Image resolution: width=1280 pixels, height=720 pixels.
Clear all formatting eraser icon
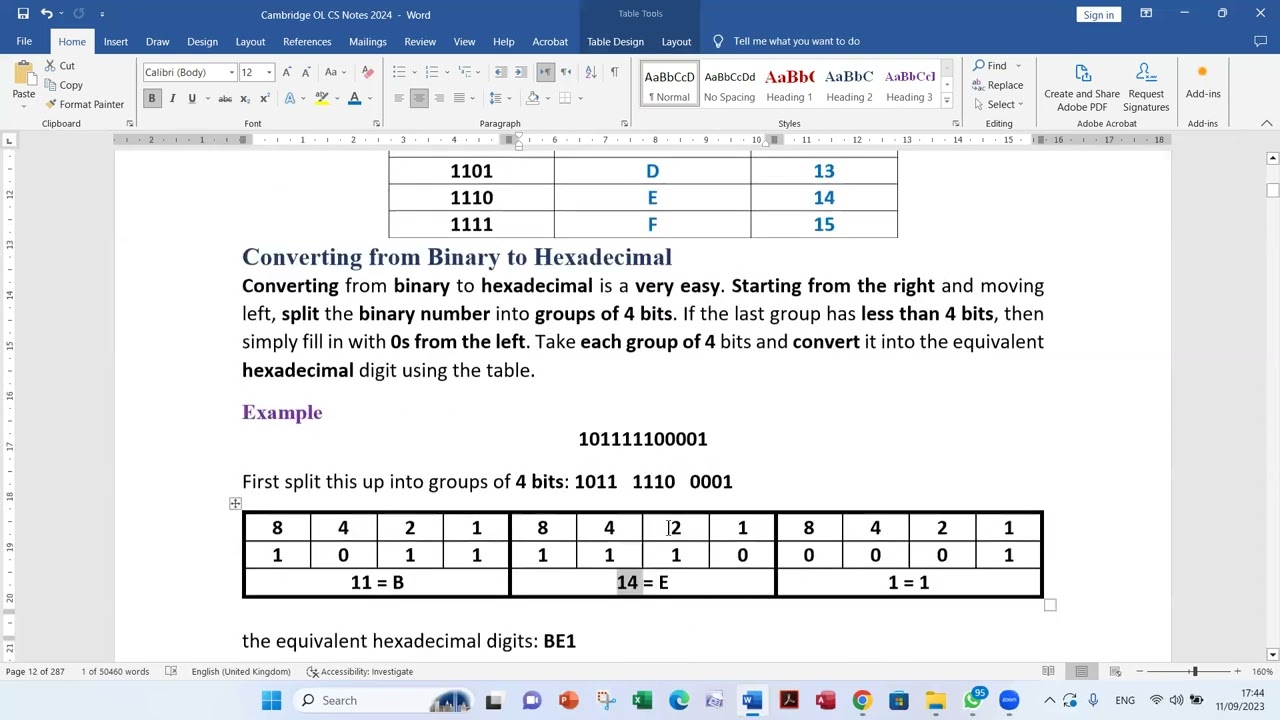(x=367, y=72)
